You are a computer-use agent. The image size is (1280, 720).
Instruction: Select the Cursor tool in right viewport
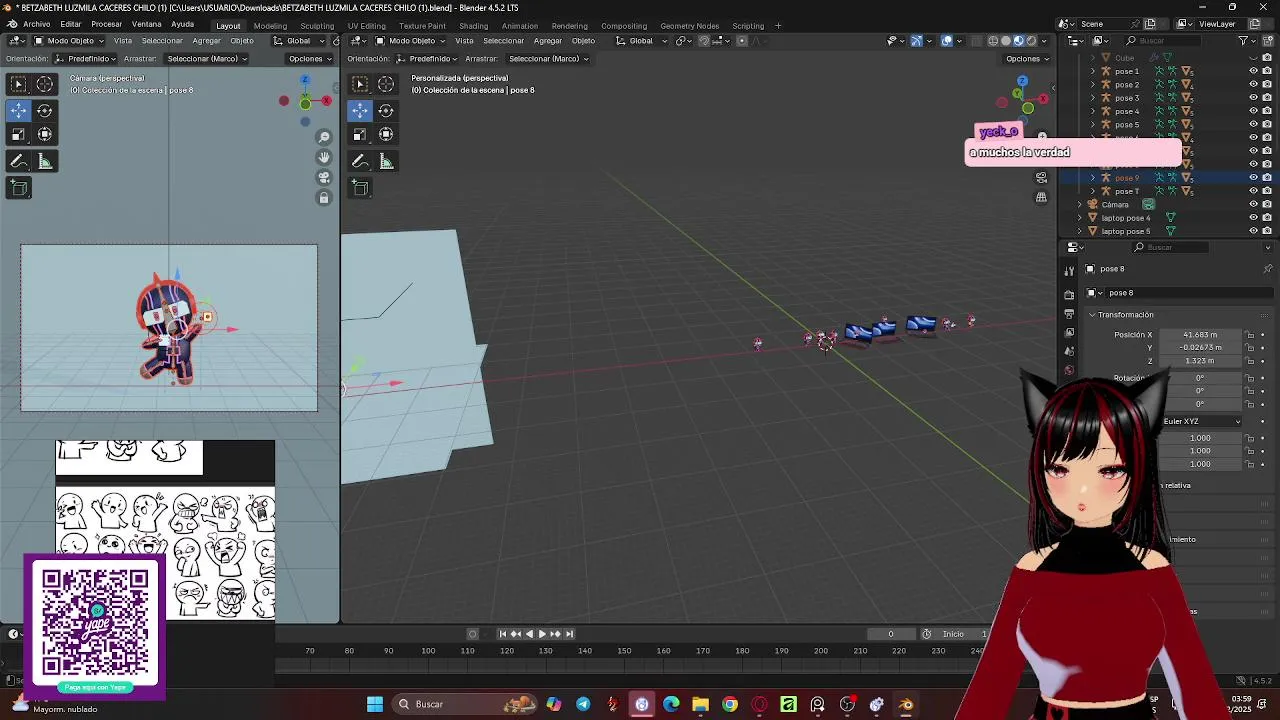click(386, 85)
